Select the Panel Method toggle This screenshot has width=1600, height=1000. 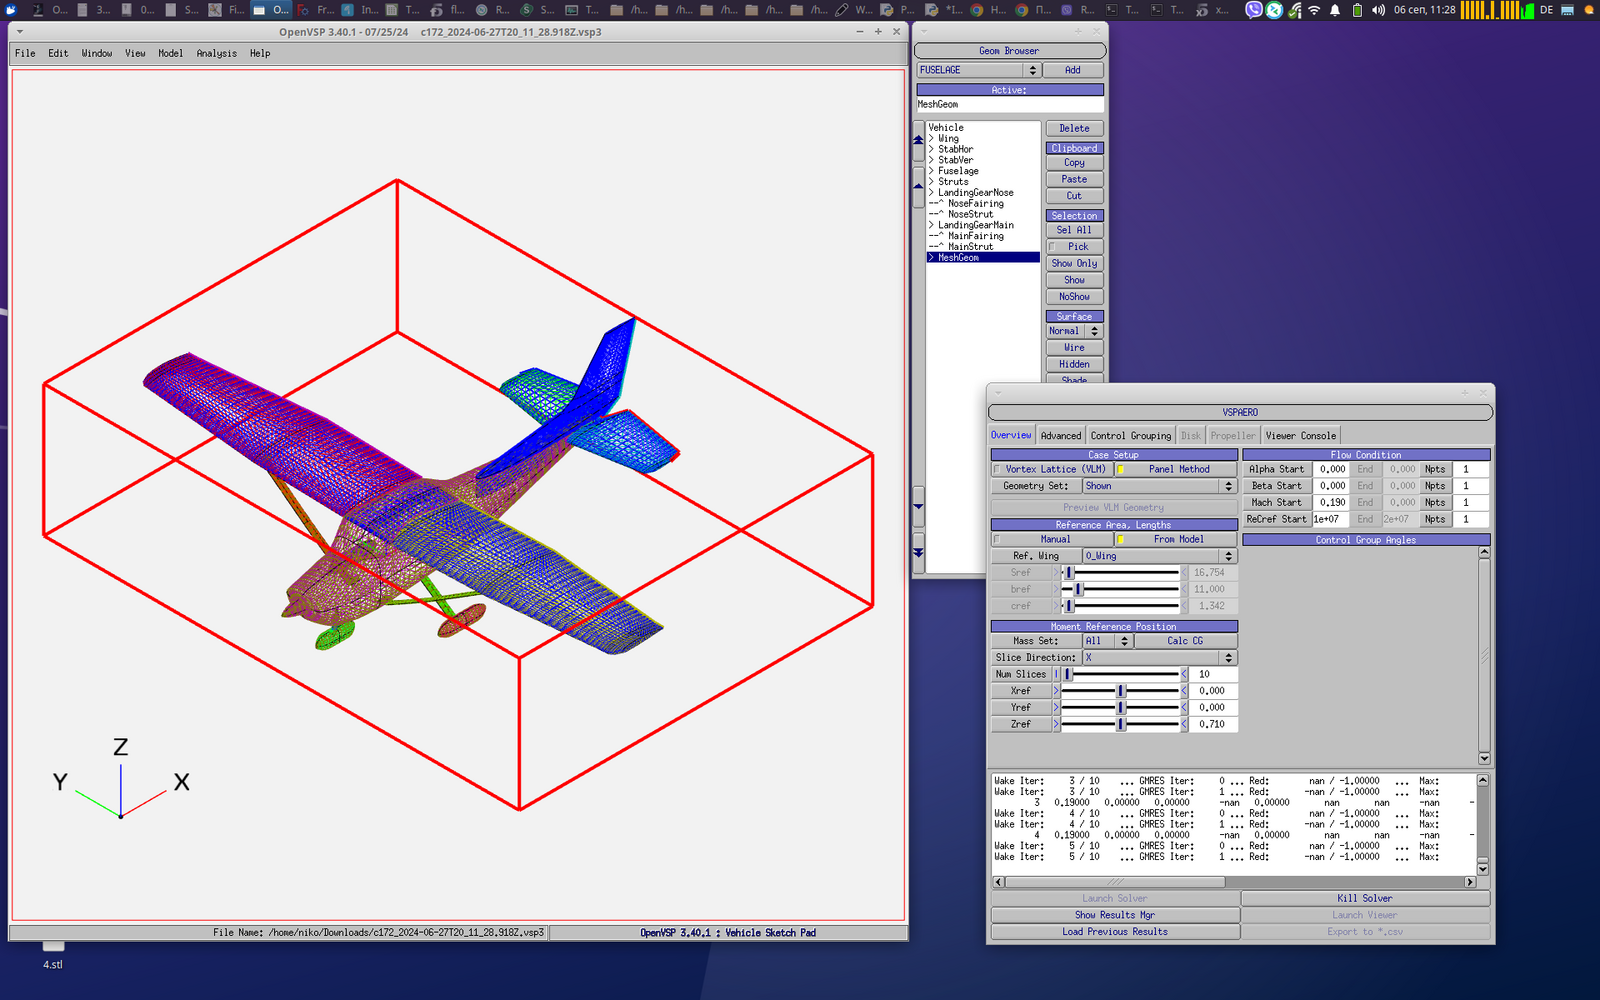click(x=1176, y=469)
